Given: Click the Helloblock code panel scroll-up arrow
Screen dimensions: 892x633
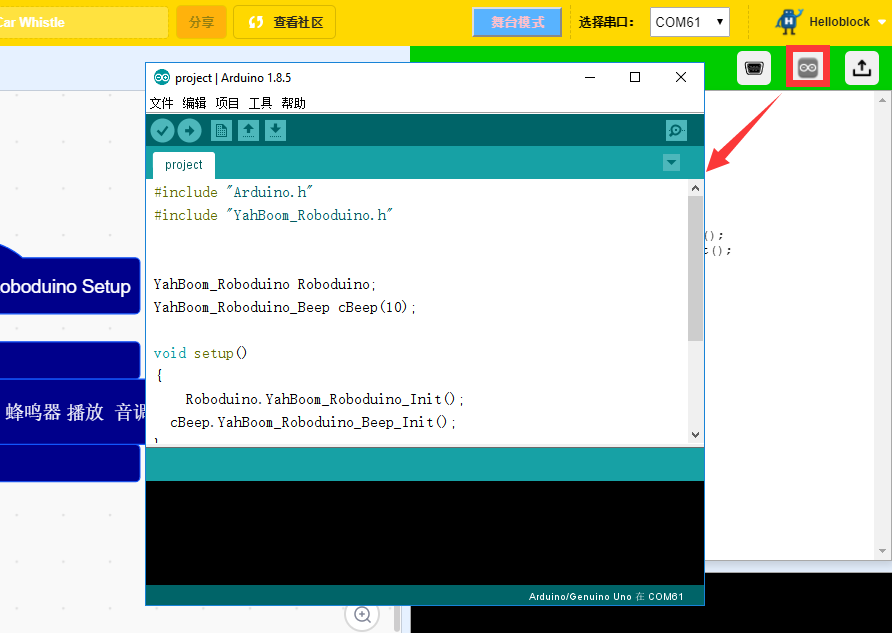Looking at the screenshot, I should [882, 100].
